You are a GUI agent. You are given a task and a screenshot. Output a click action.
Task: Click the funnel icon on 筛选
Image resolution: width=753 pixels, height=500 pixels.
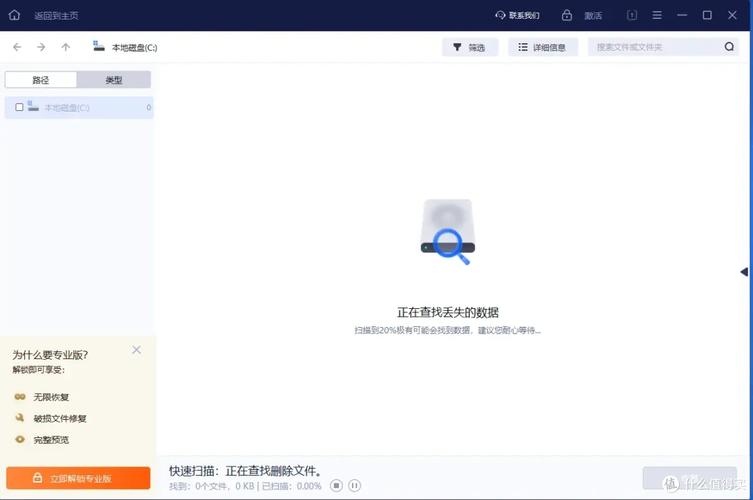point(457,47)
